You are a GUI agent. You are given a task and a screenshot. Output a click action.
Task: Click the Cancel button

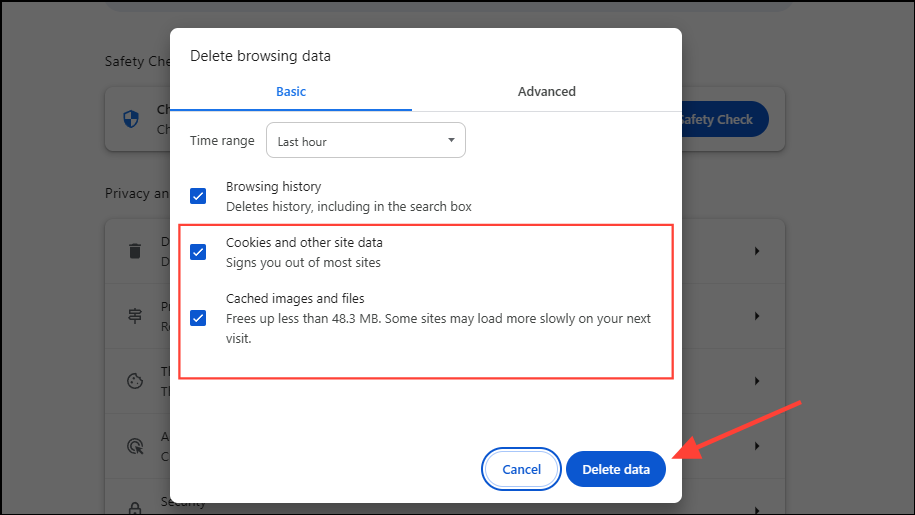(521, 469)
